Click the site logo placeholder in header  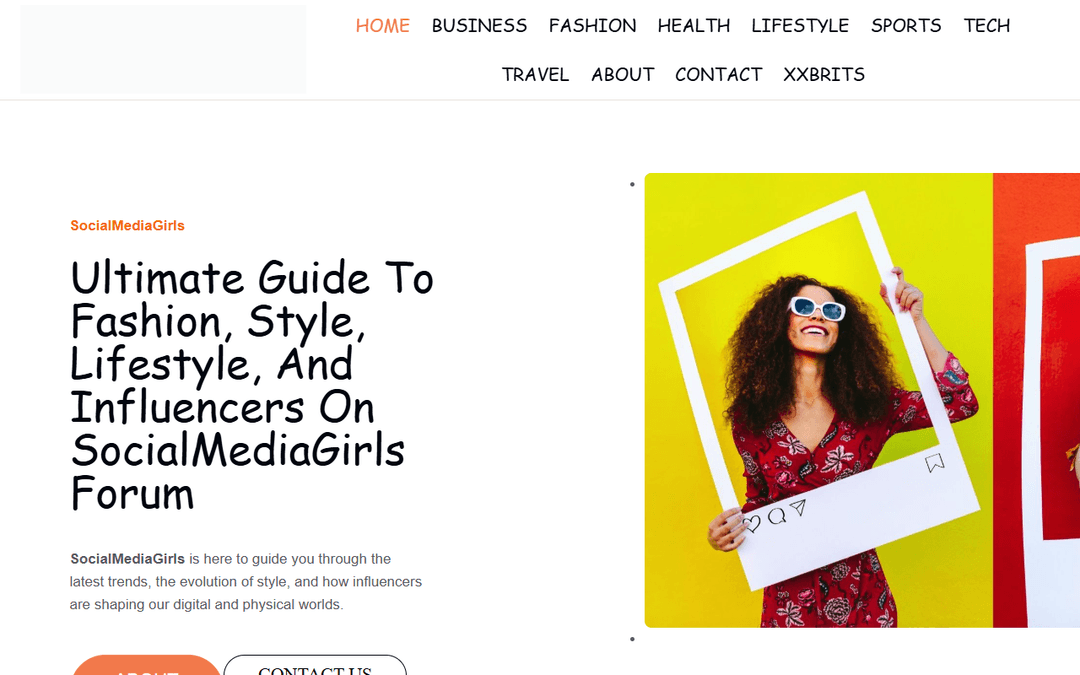[163, 49]
